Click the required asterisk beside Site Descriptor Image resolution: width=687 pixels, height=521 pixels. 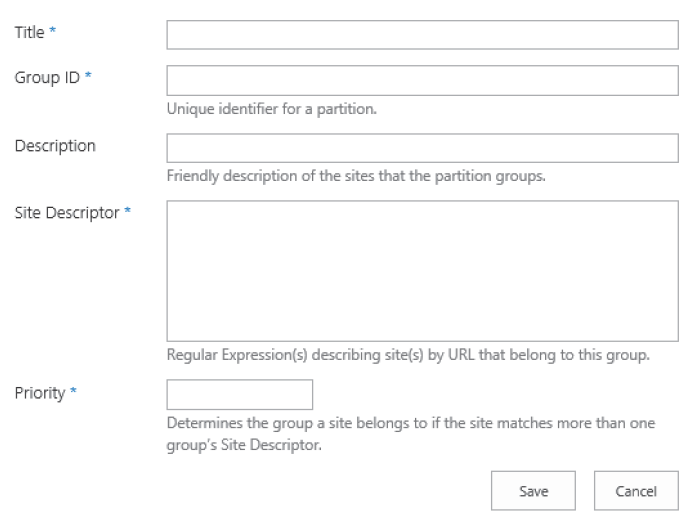tap(127, 214)
